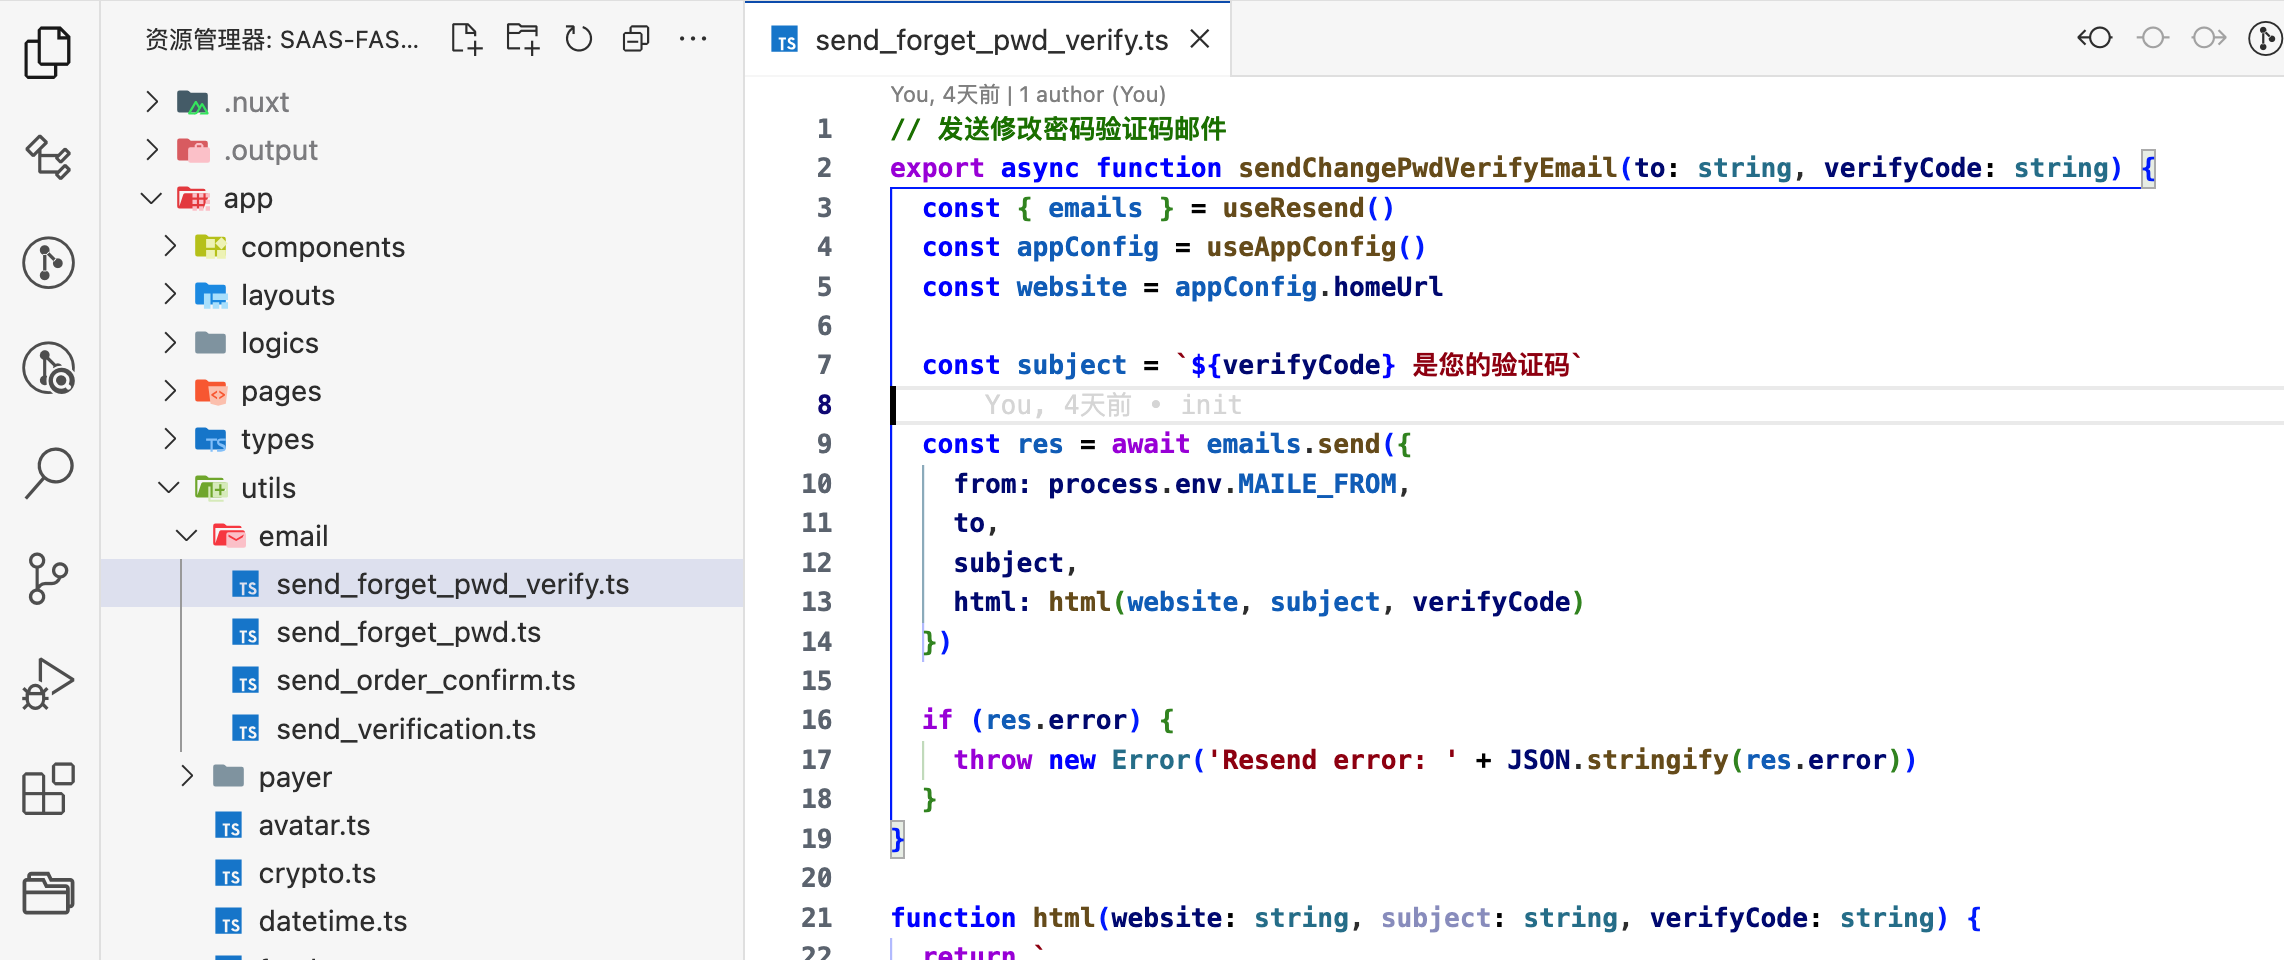Click sendChangePwdVerifyEmail function name
Viewport: 2284px width, 960px height.
coord(1428,168)
